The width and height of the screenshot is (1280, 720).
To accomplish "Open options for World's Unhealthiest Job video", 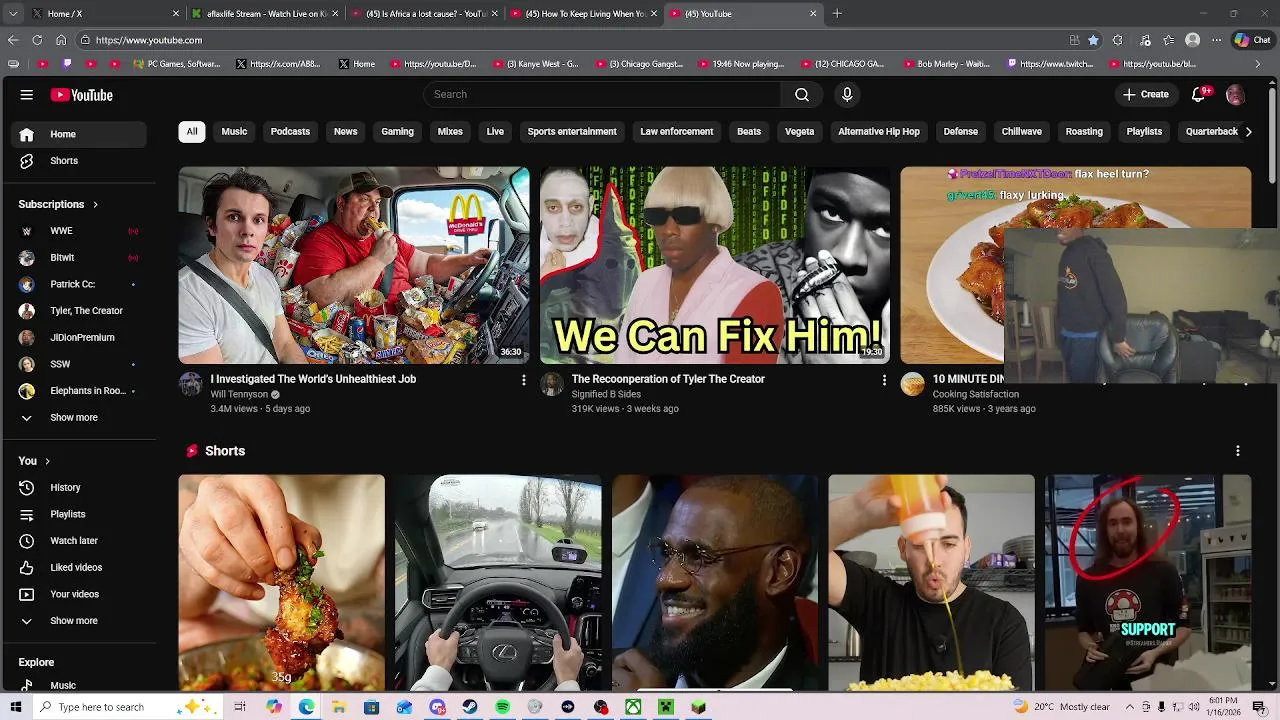I will pyautogui.click(x=523, y=380).
